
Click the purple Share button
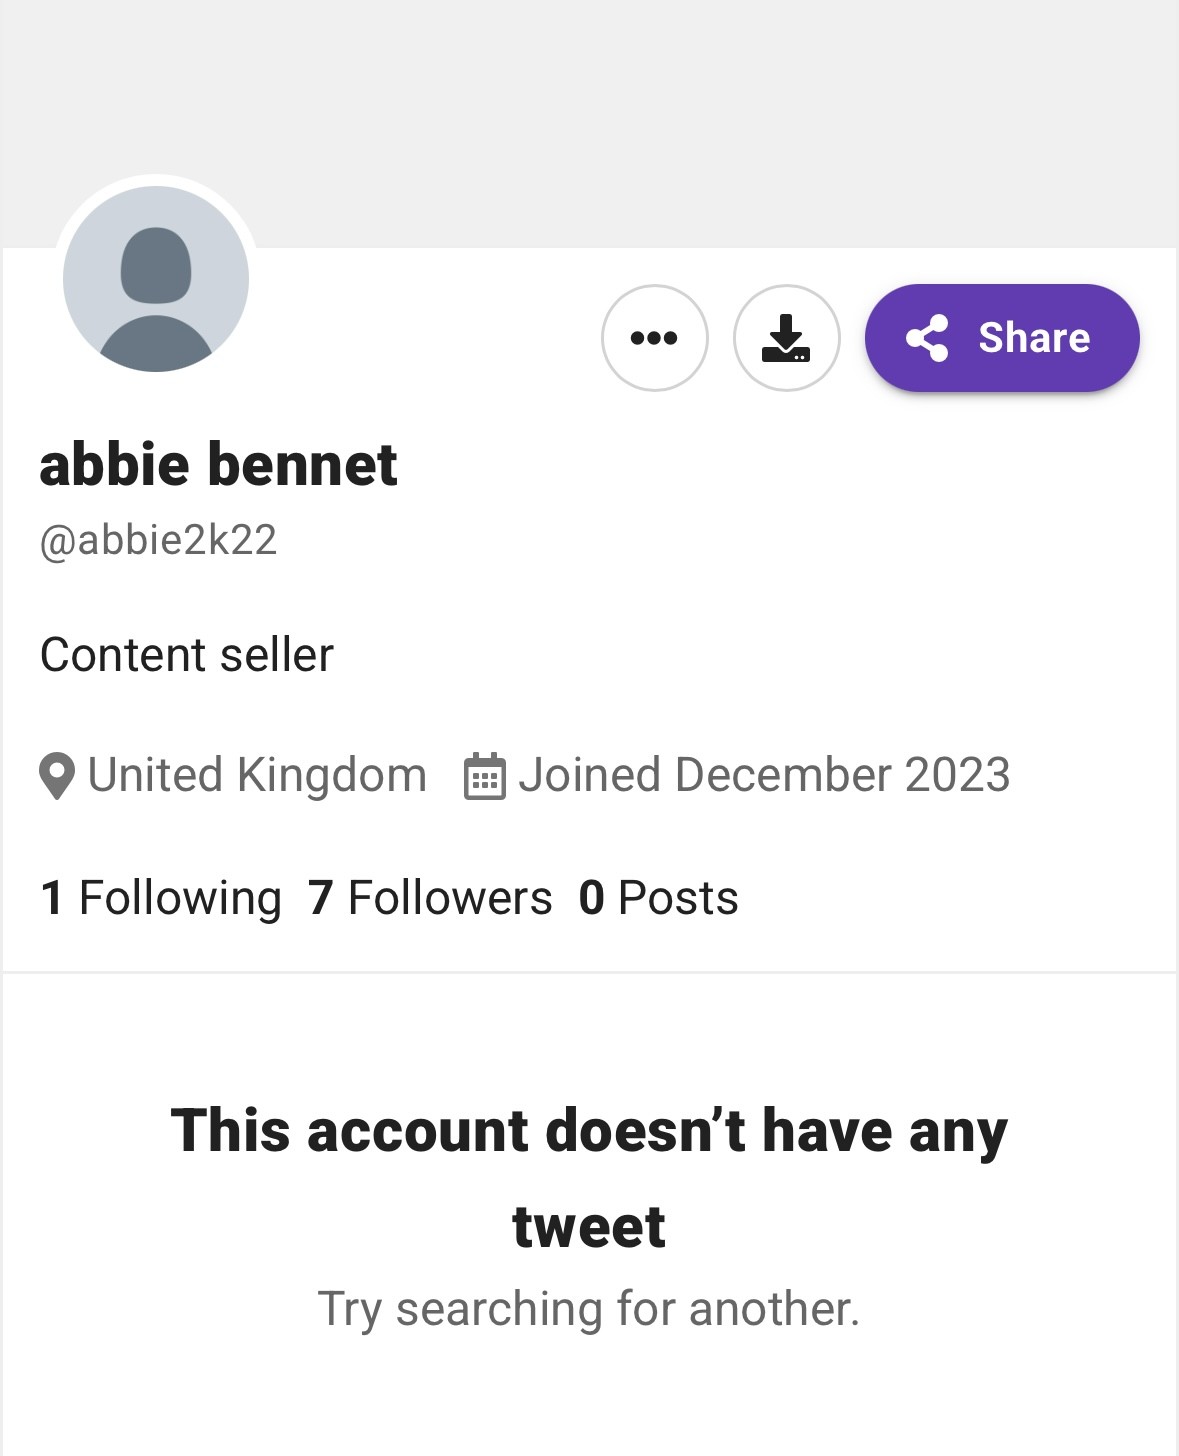coord(1002,338)
